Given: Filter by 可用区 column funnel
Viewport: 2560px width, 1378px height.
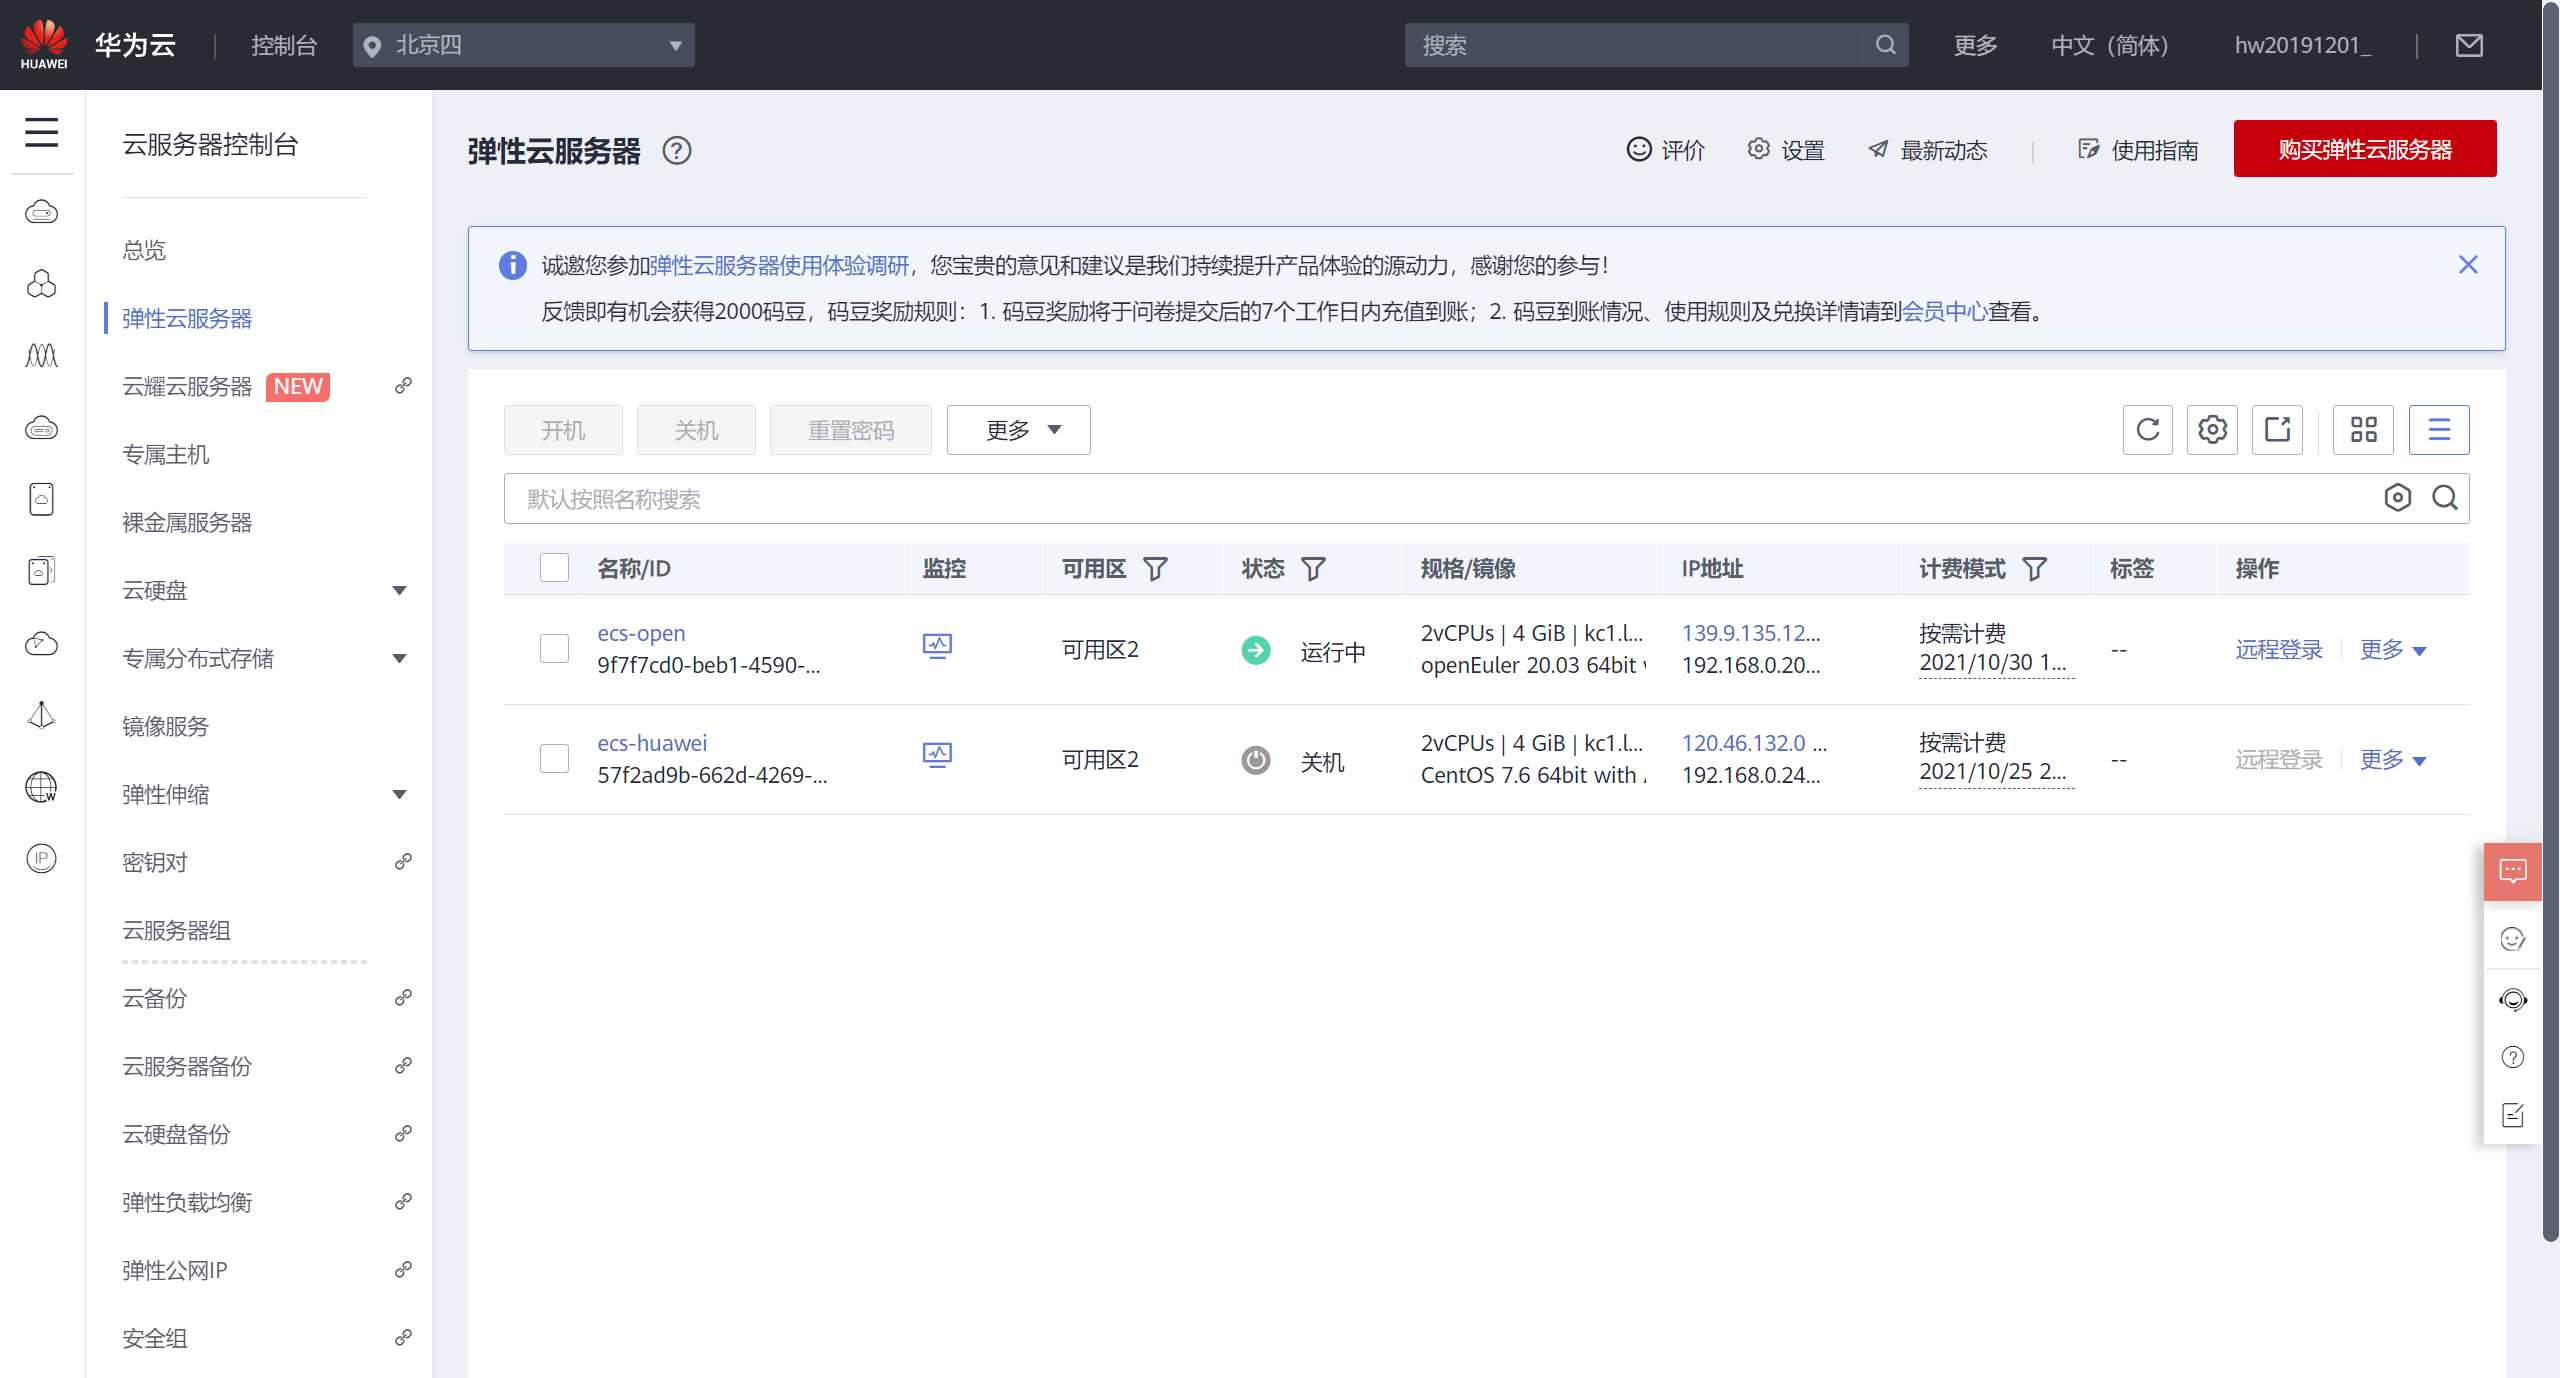Looking at the screenshot, I should point(1155,570).
